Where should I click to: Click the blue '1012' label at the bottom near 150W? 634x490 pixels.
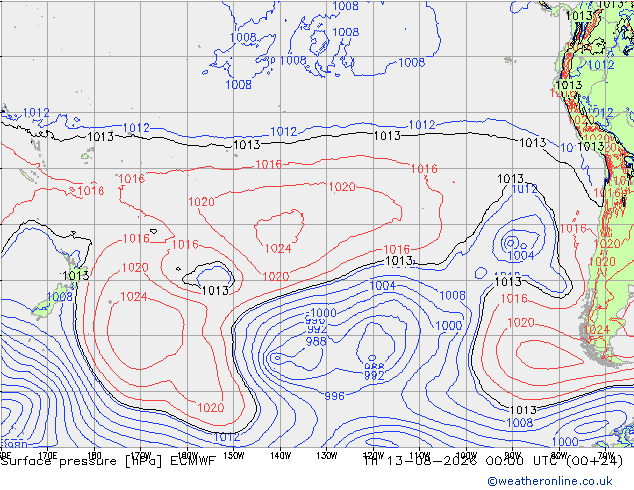227,437
